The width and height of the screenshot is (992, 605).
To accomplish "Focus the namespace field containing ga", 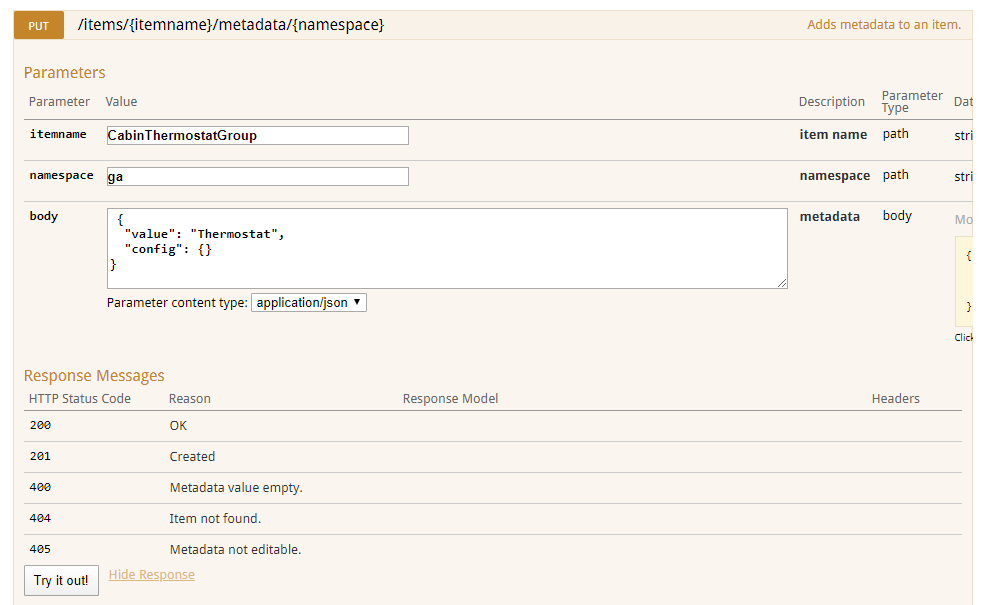I will point(257,176).
